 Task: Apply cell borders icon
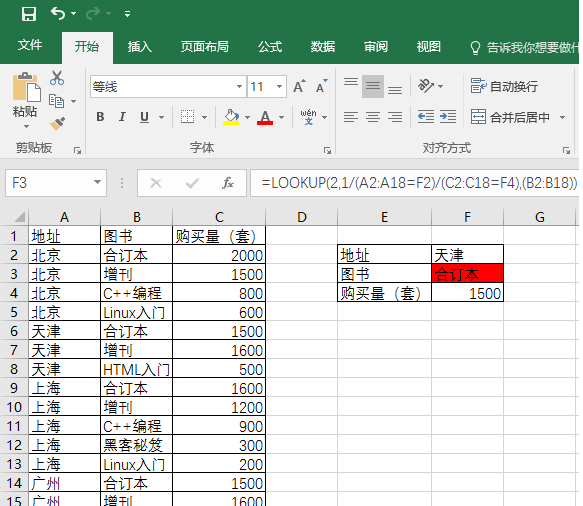tap(187, 117)
